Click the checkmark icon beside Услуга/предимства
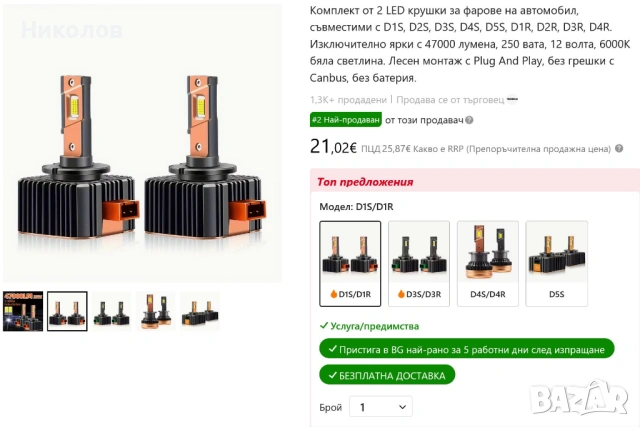Image resolution: width=640 pixels, height=427 pixels. (x=324, y=326)
